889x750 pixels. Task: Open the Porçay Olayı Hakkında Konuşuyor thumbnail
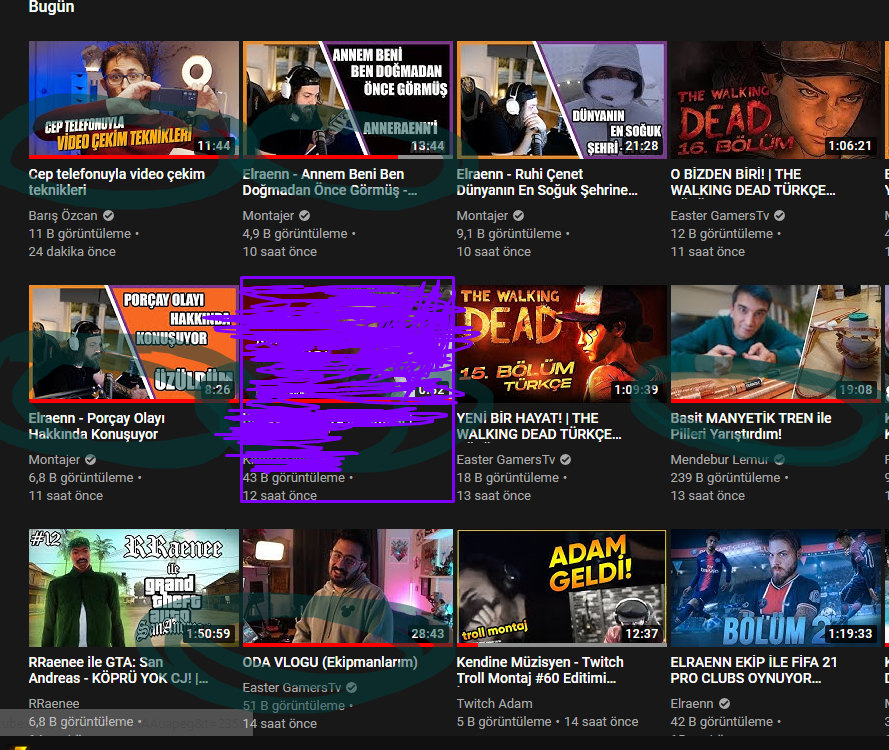click(x=134, y=344)
